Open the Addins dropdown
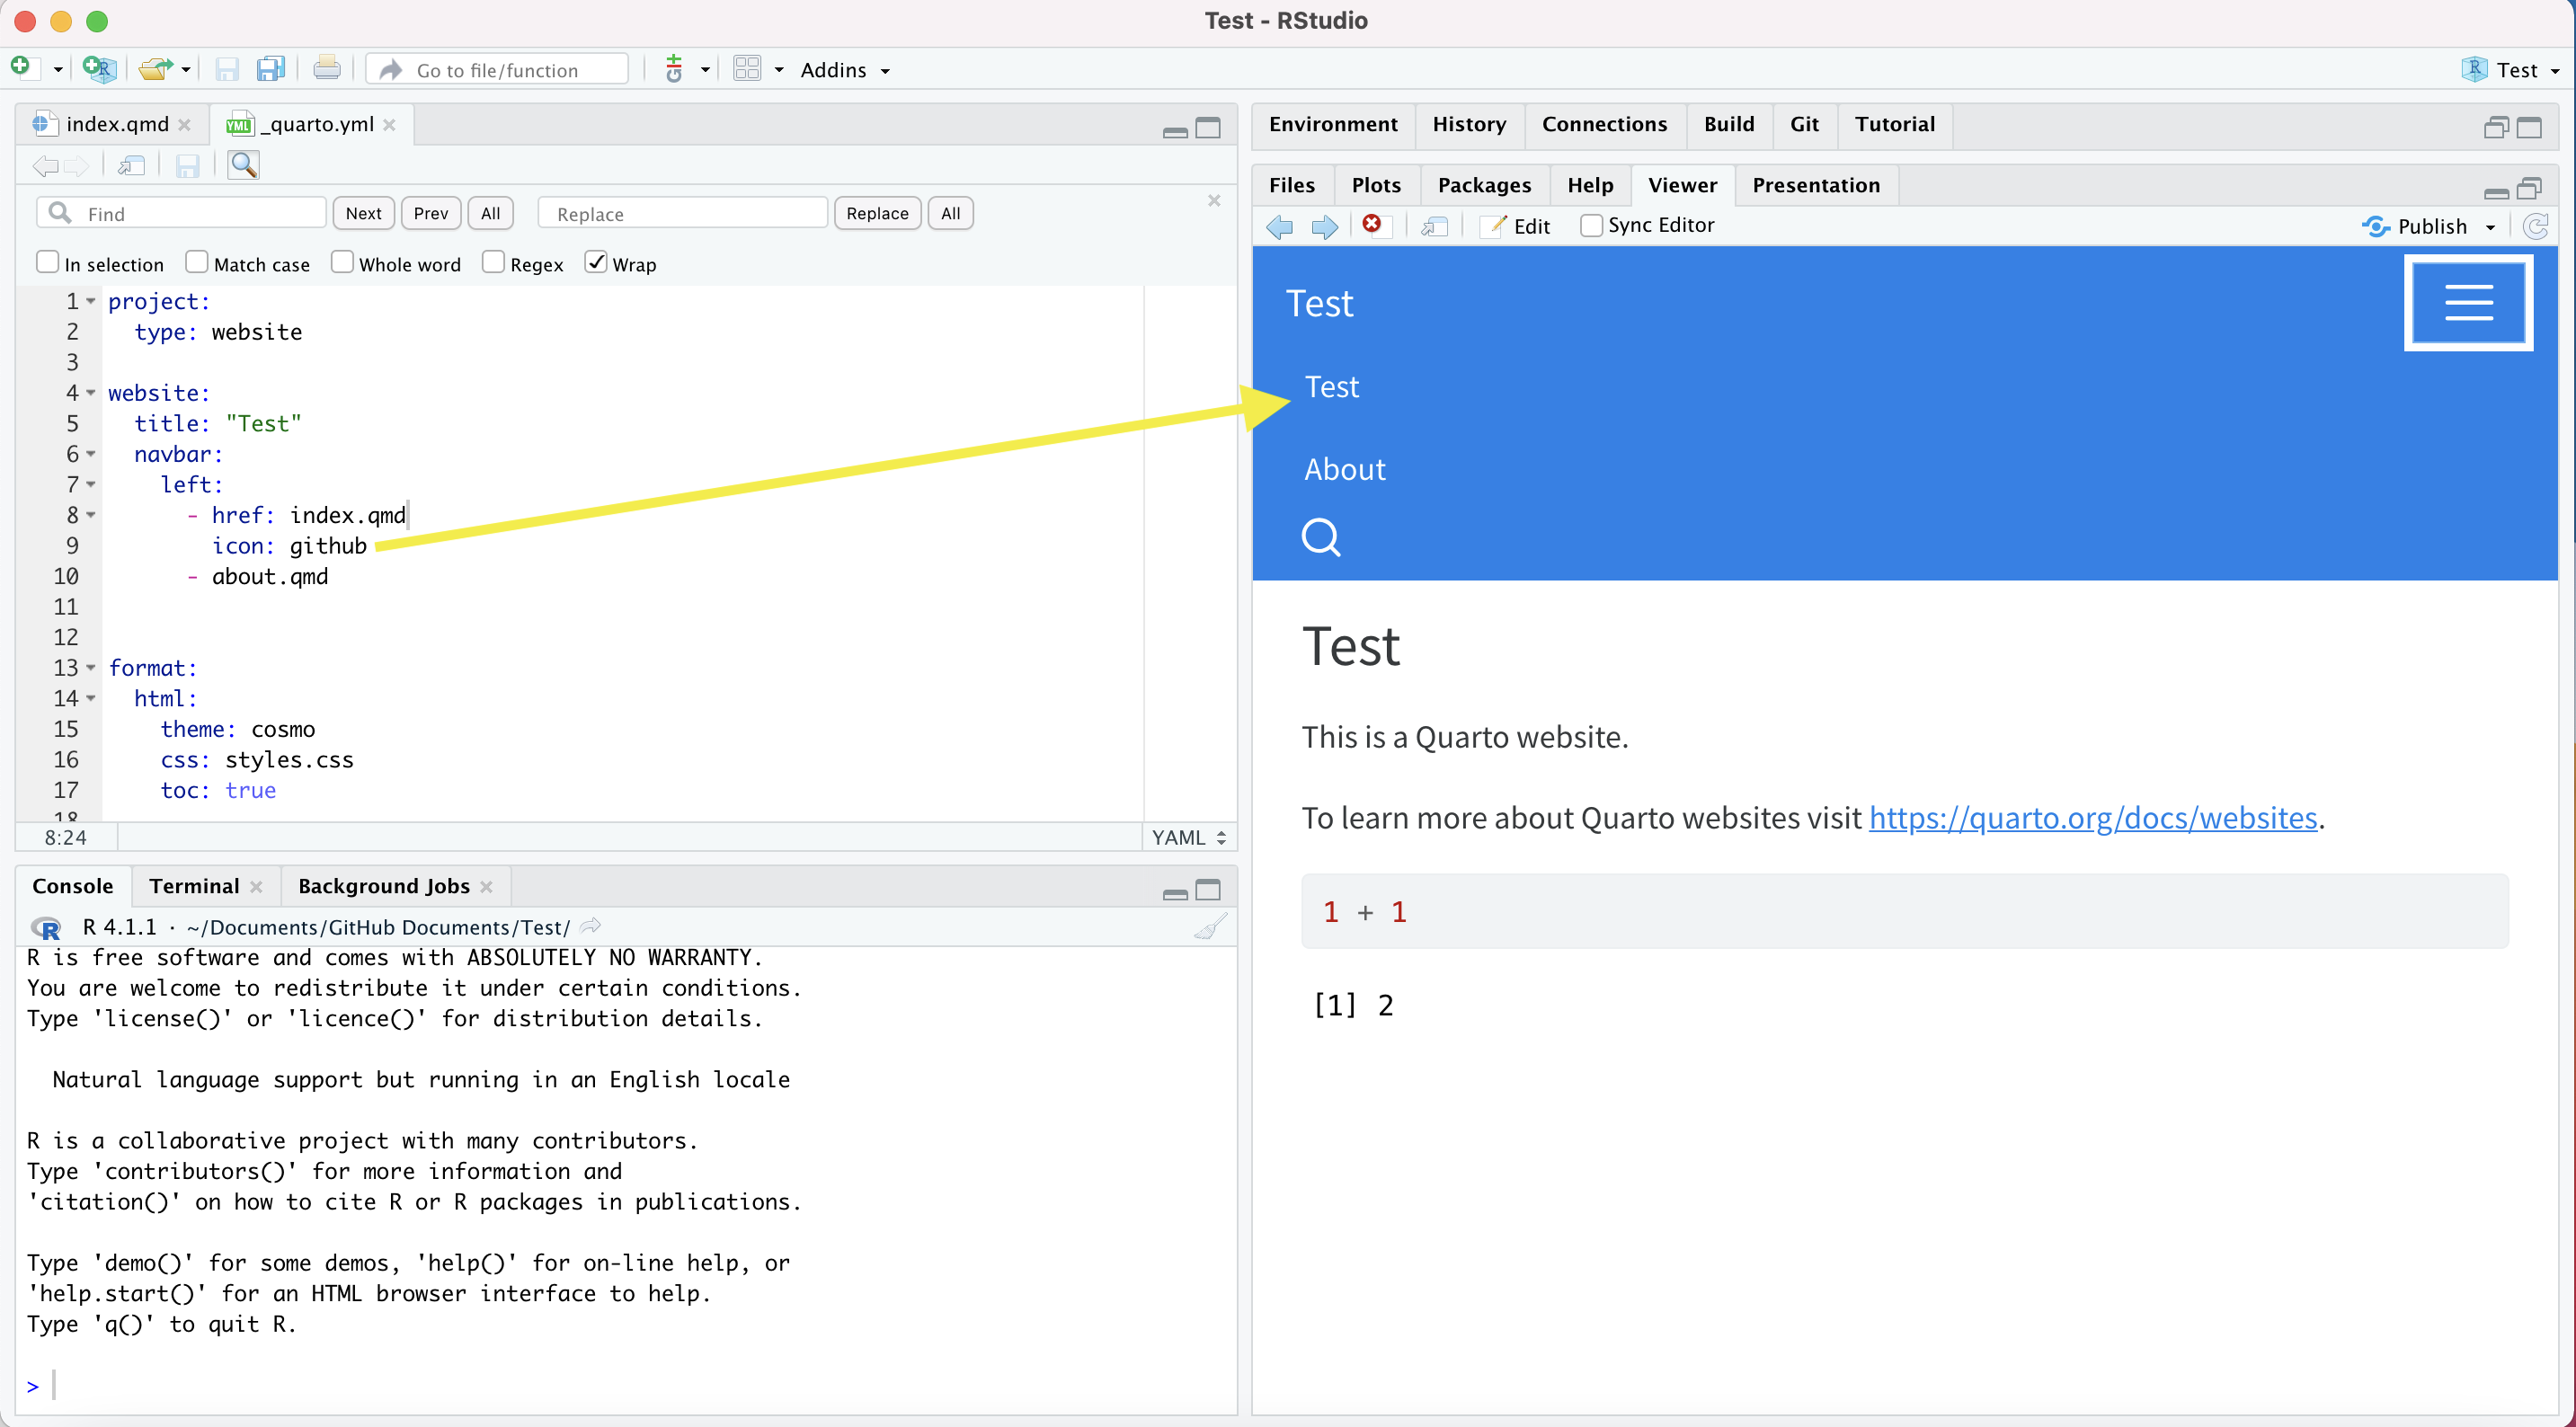The width and height of the screenshot is (2576, 1427). (x=845, y=70)
